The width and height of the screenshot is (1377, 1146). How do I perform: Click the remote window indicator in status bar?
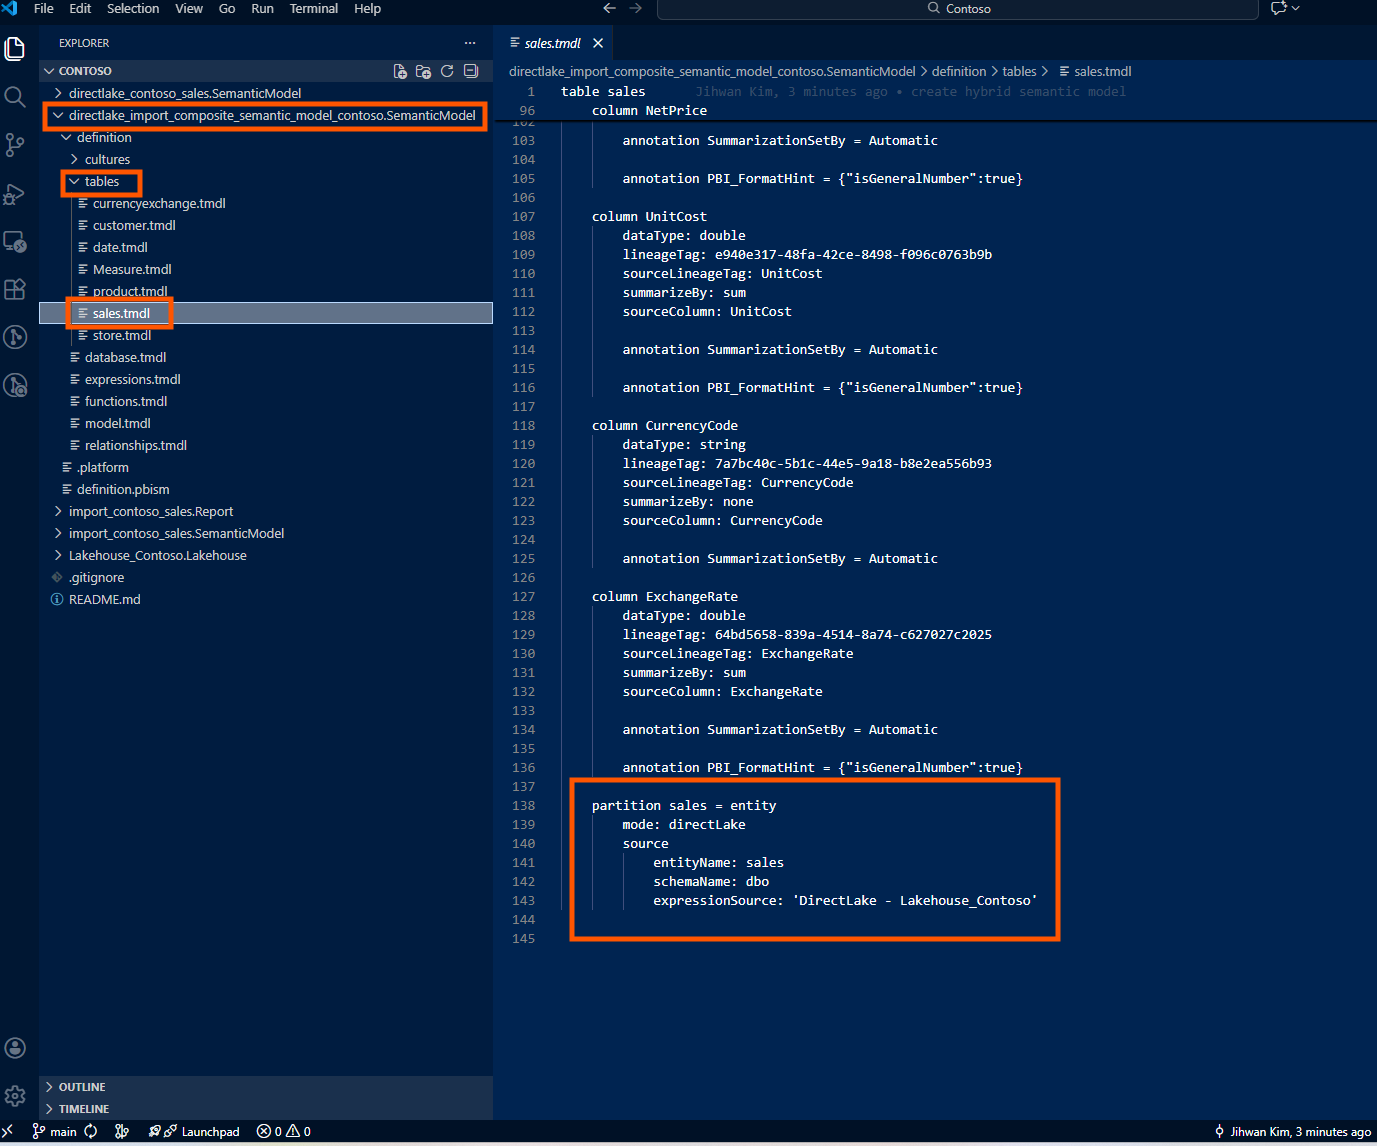8,1131
